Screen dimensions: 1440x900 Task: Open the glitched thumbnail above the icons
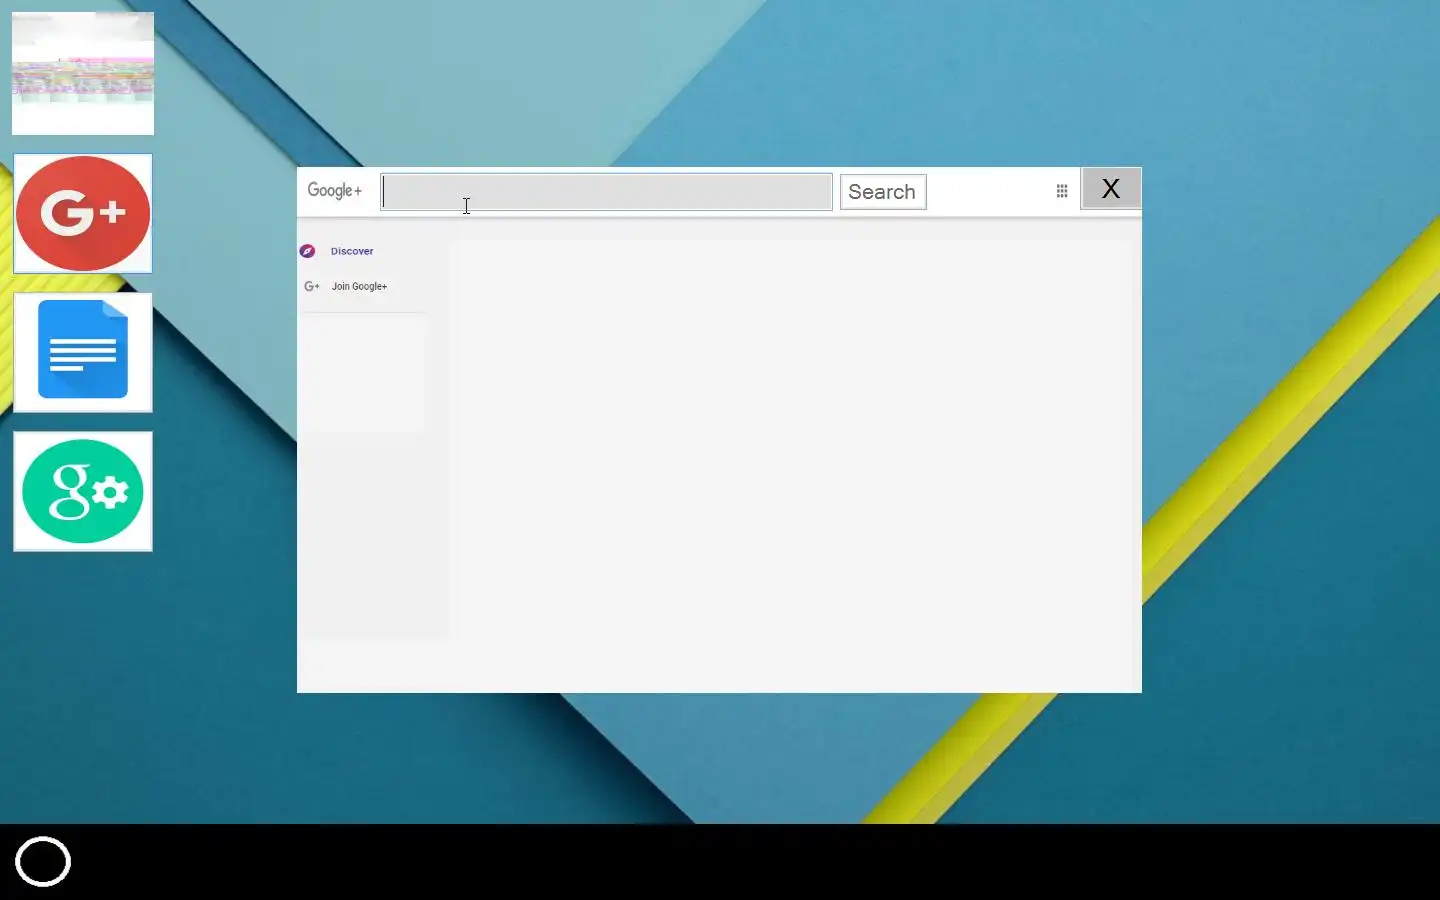(83, 74)
